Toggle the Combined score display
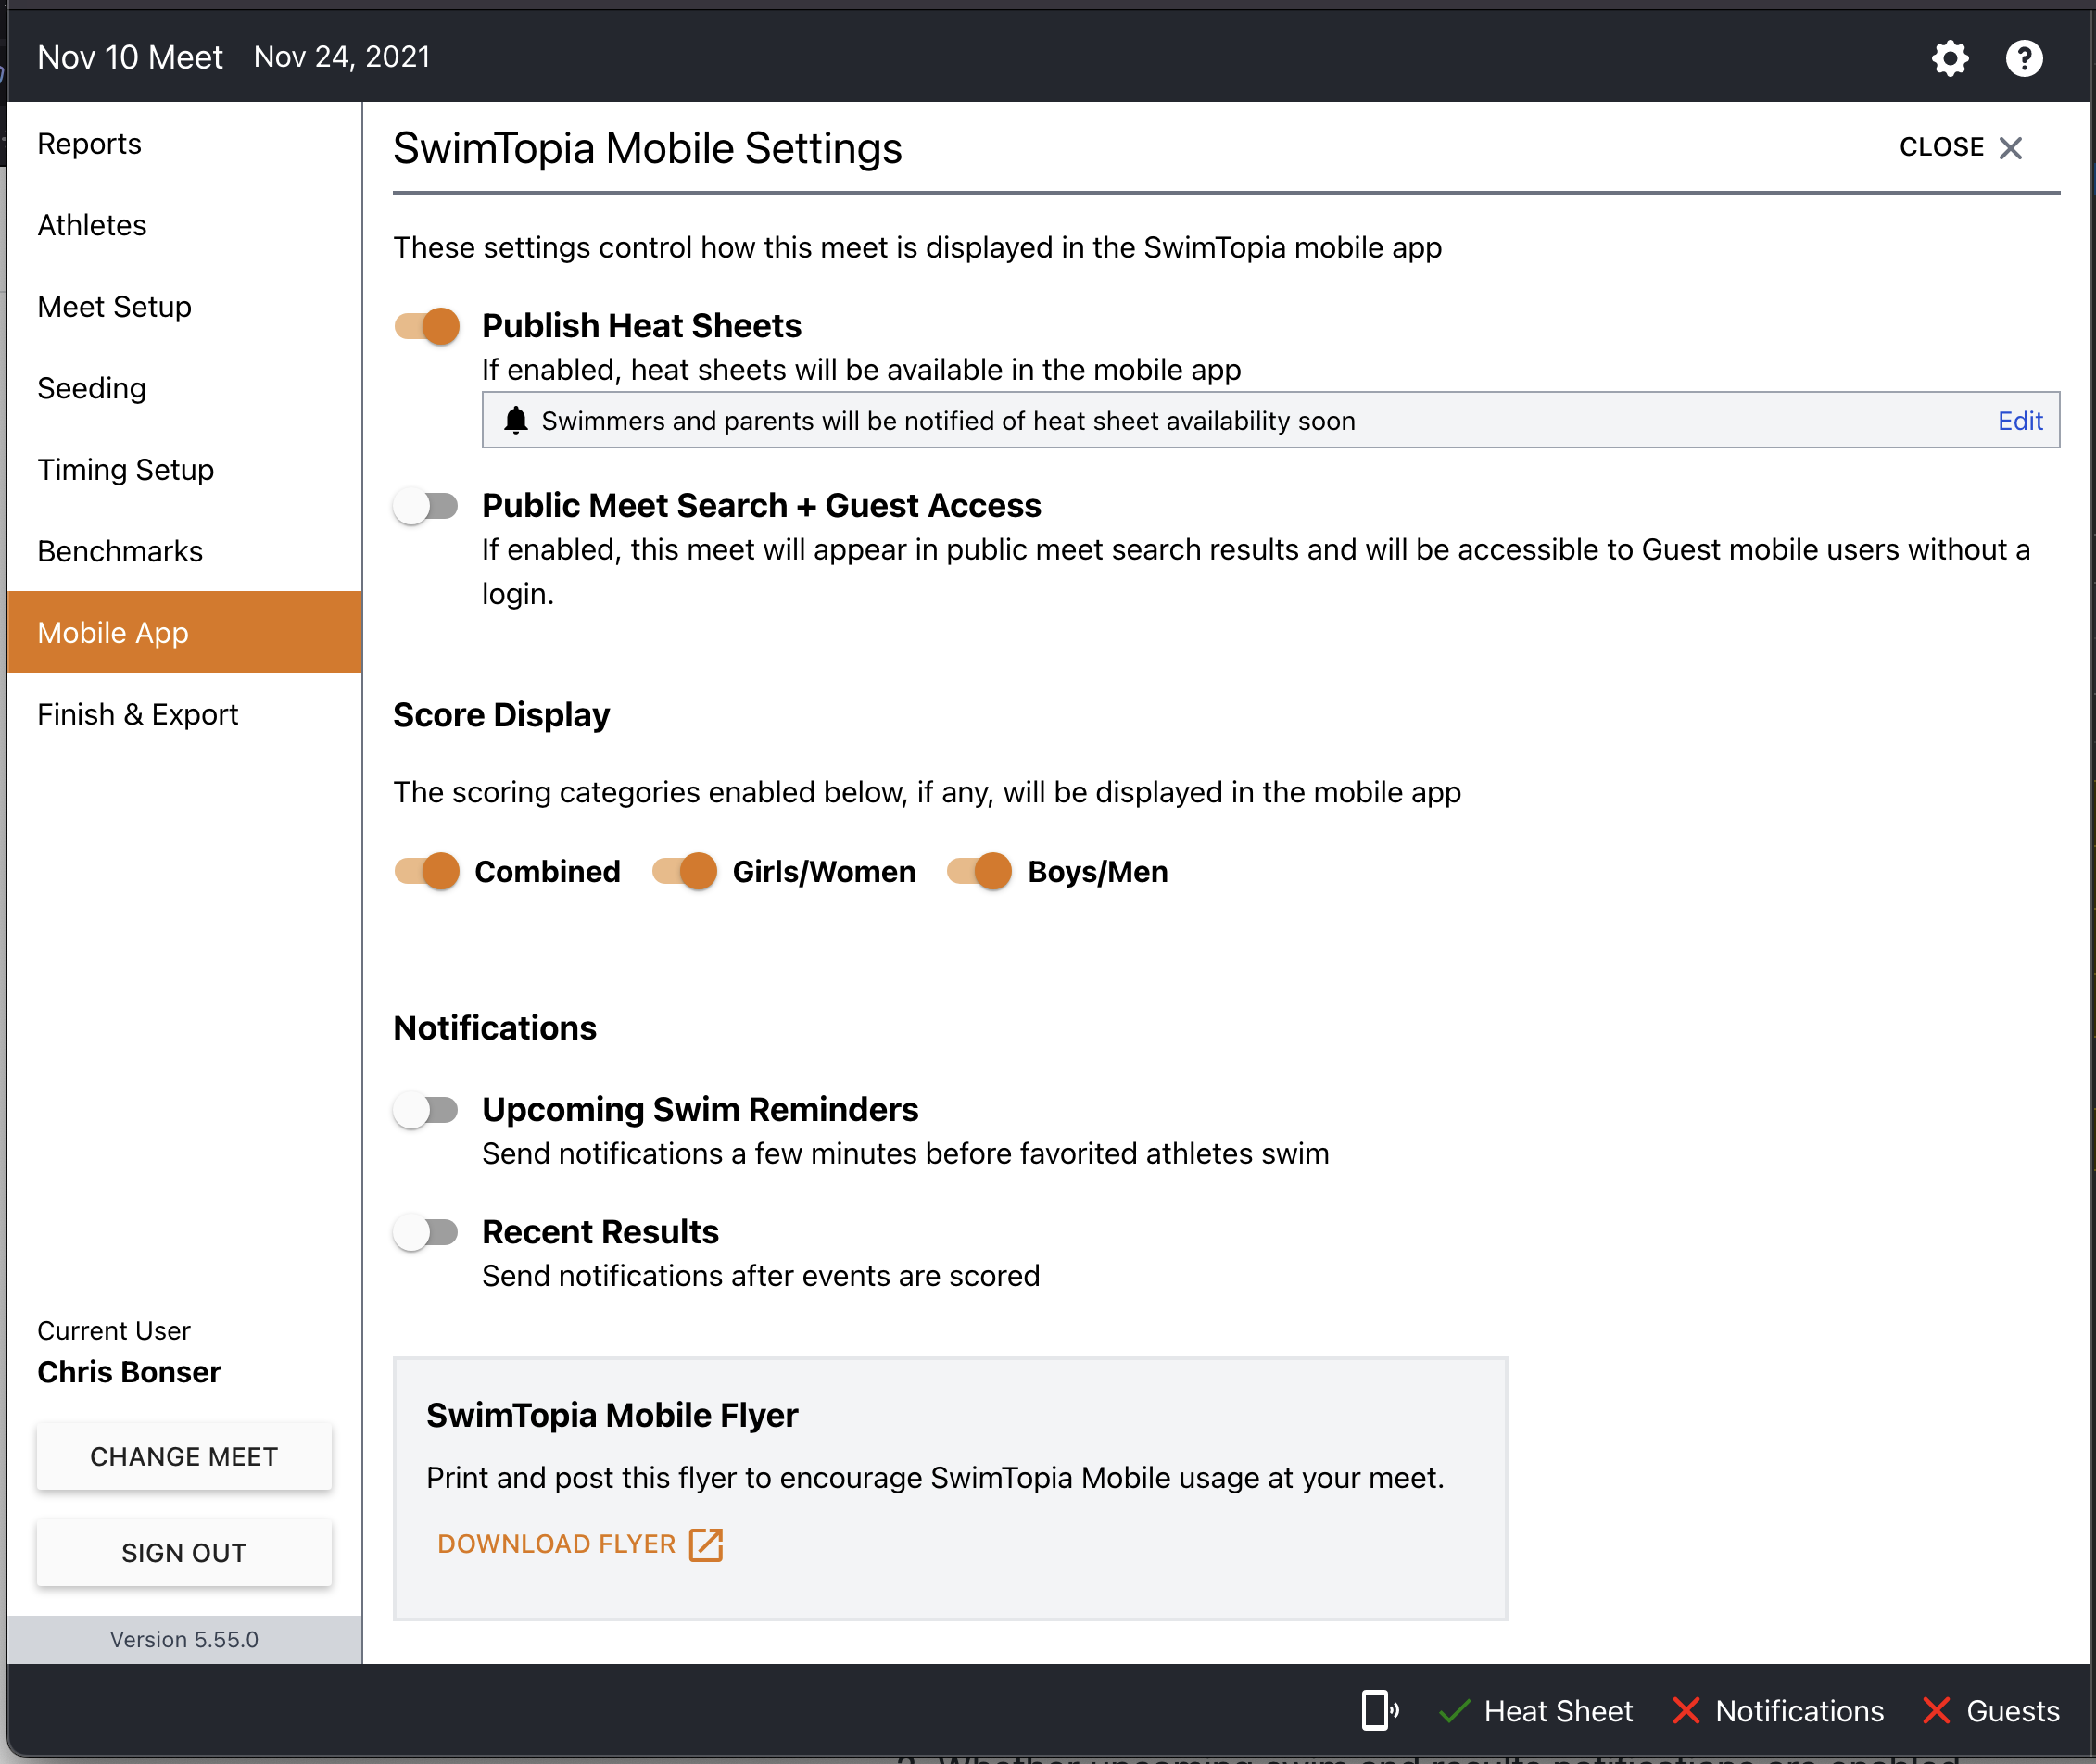This screenshot has height=1764, width=2096. click(x=427, y=871)
